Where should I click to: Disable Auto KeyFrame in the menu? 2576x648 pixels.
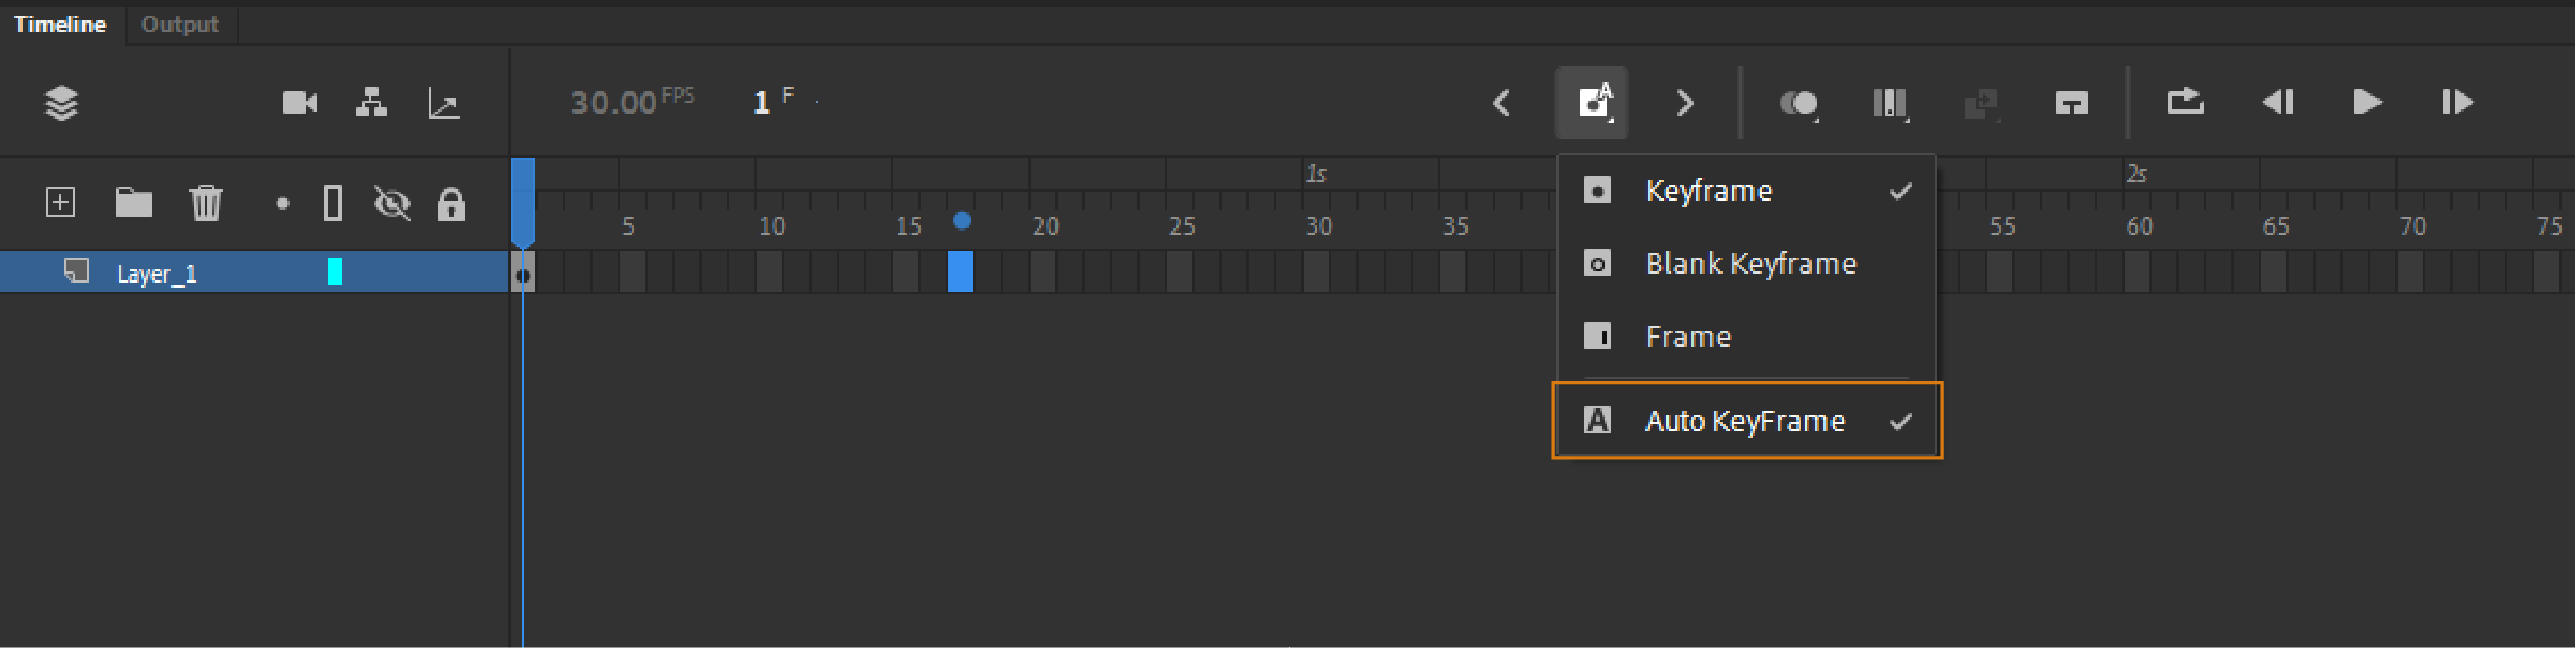point(1745,420)
